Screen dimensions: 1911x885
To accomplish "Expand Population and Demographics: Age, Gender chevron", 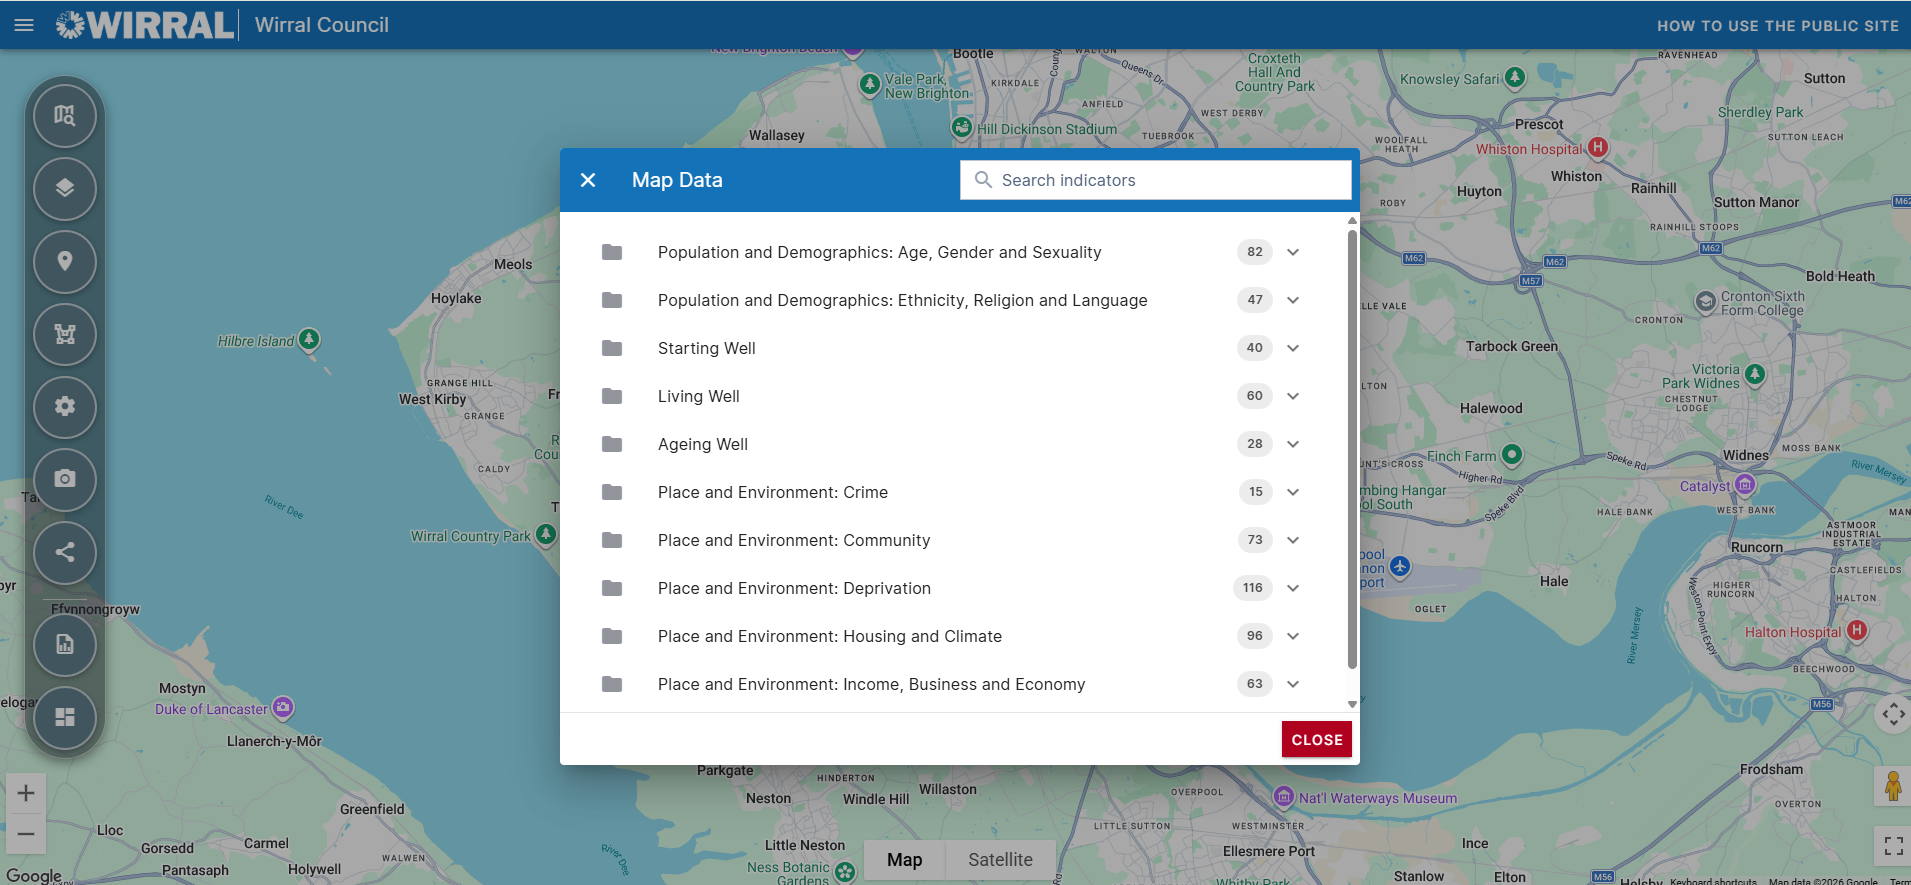I will pyautogui.click(x=1293, y=252).
